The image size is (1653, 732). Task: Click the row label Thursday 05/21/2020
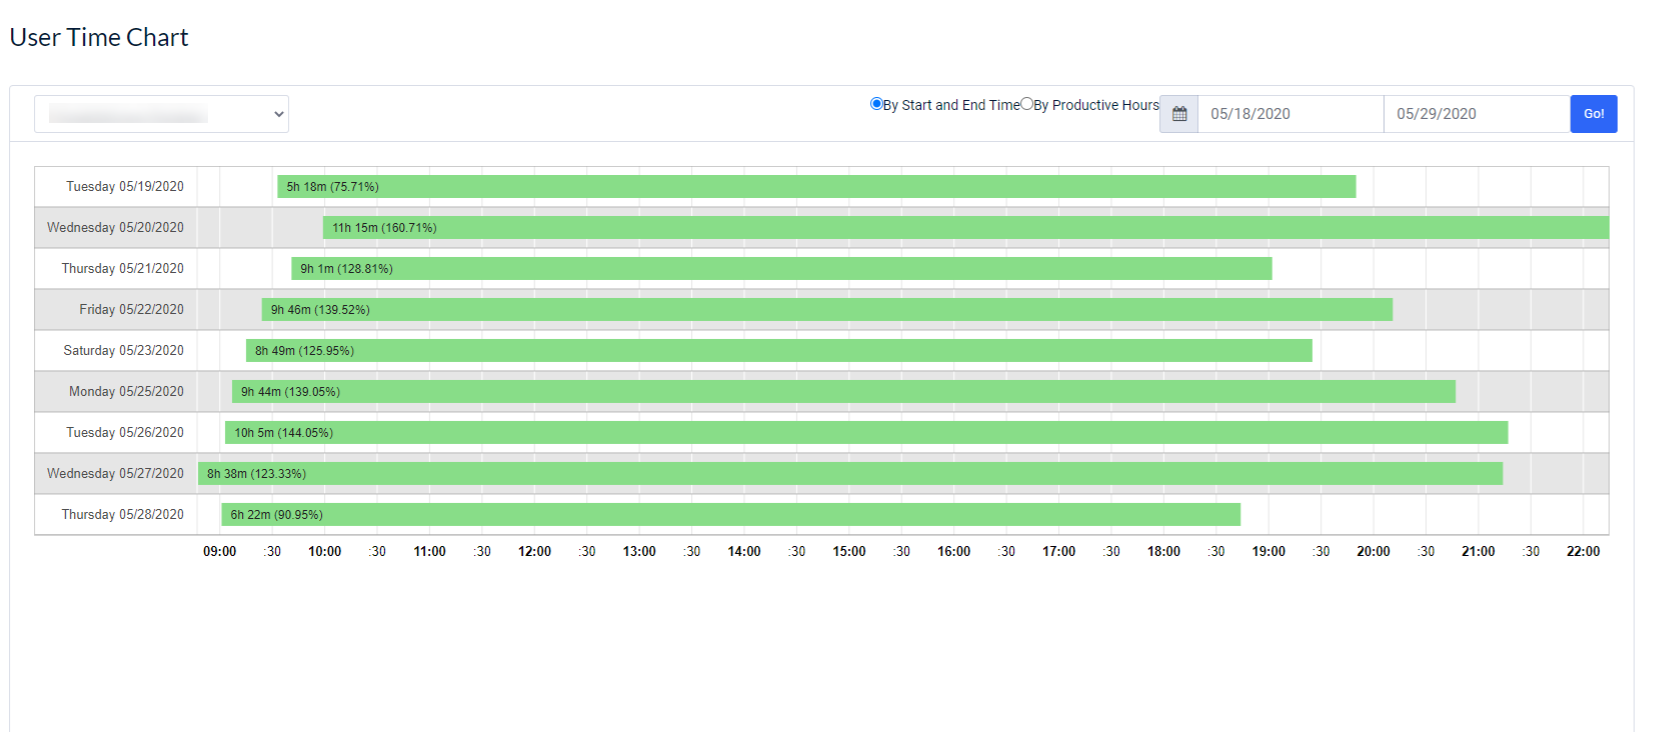123,269
